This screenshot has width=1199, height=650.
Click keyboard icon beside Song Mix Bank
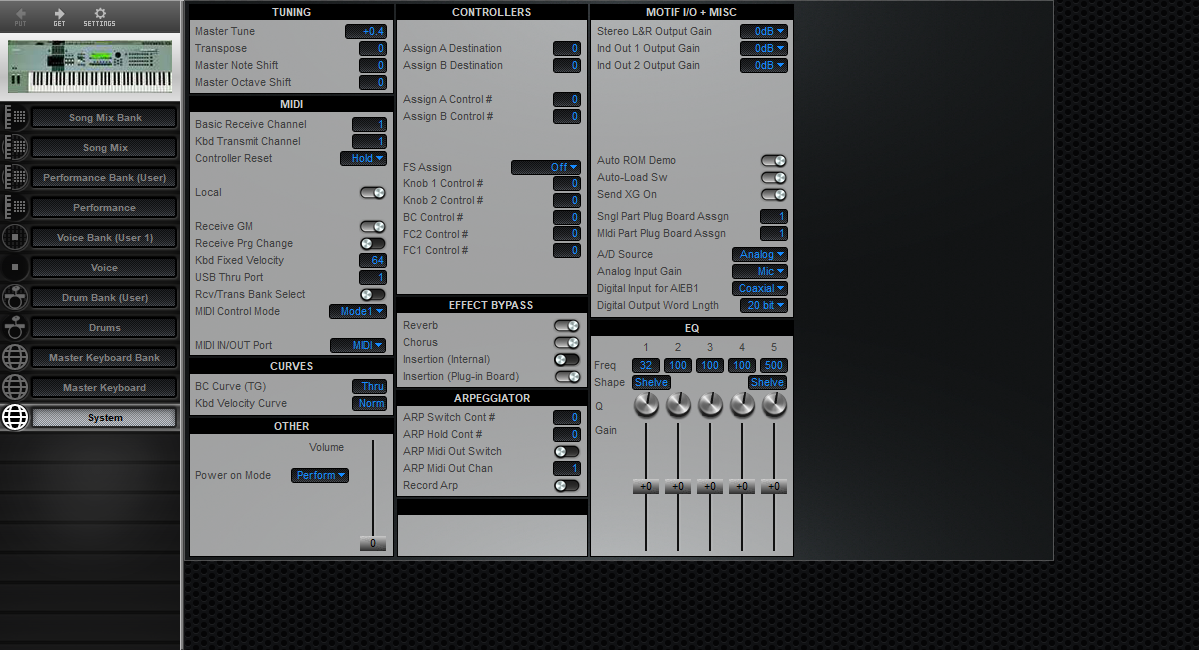pyautogui.click(x=14, y=117)
